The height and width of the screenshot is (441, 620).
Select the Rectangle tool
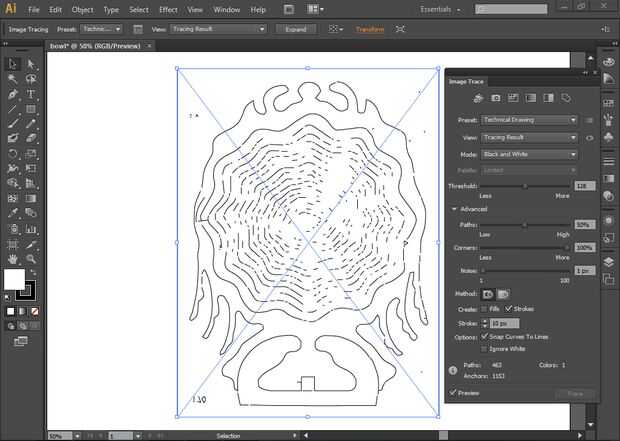coord(31,109)
